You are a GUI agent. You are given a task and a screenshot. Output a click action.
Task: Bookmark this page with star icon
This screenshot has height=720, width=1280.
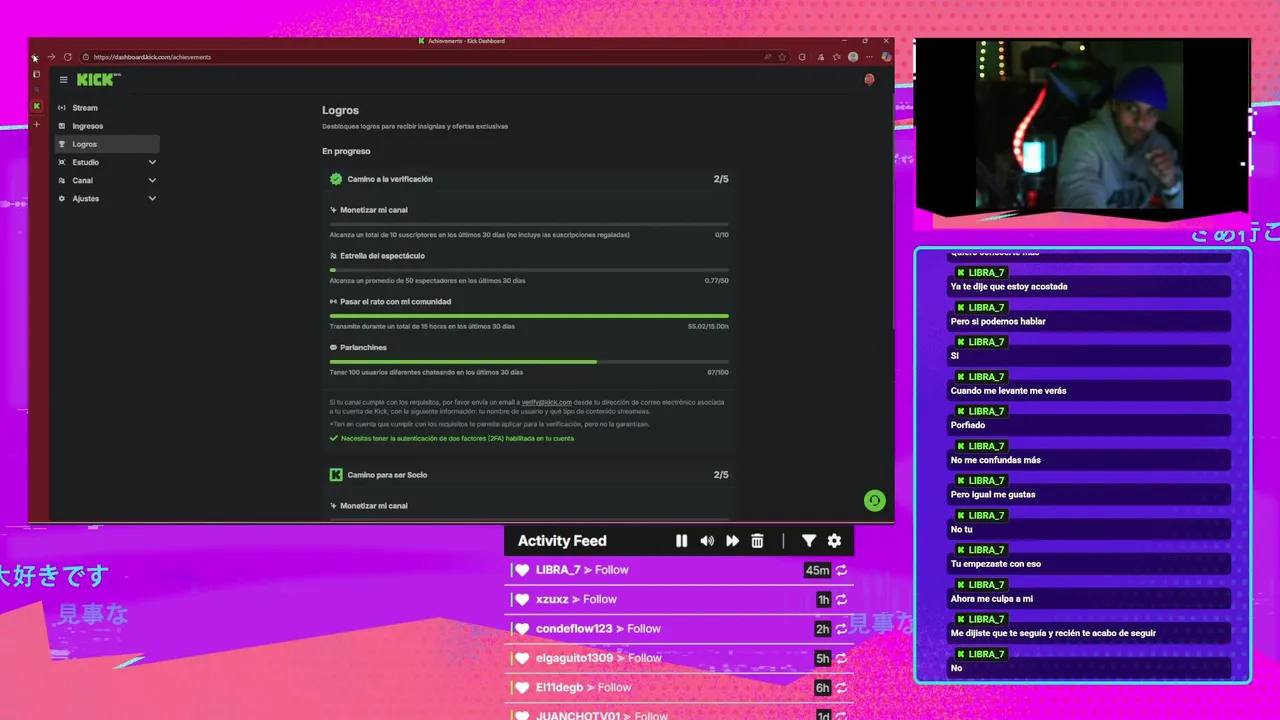[x=782, y=57]
